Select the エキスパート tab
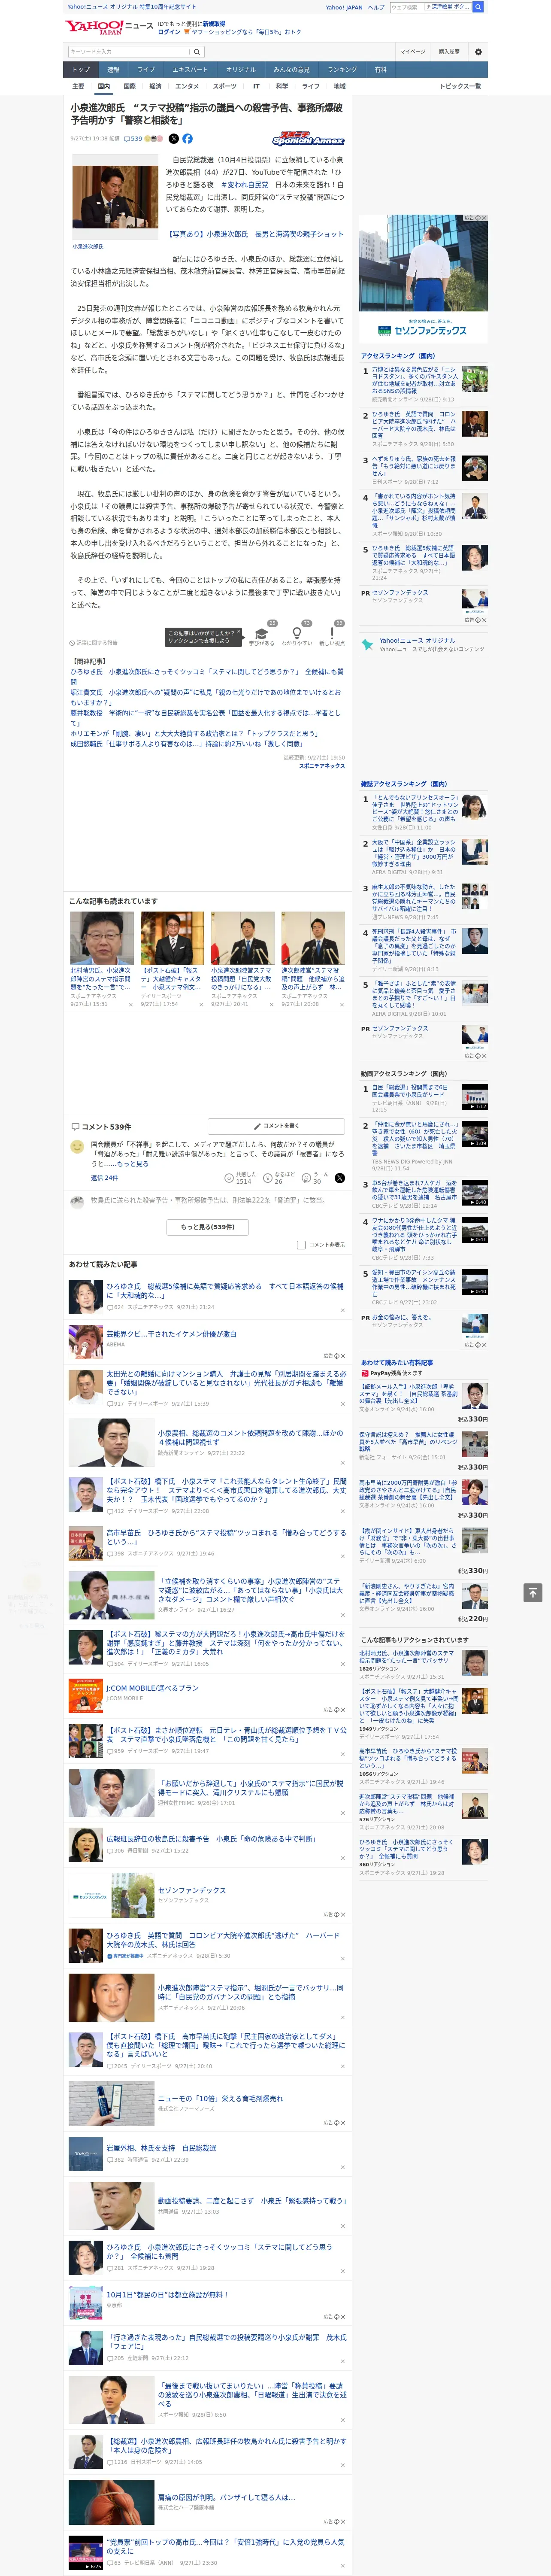 pyautogui.click(x=190, y=70)
